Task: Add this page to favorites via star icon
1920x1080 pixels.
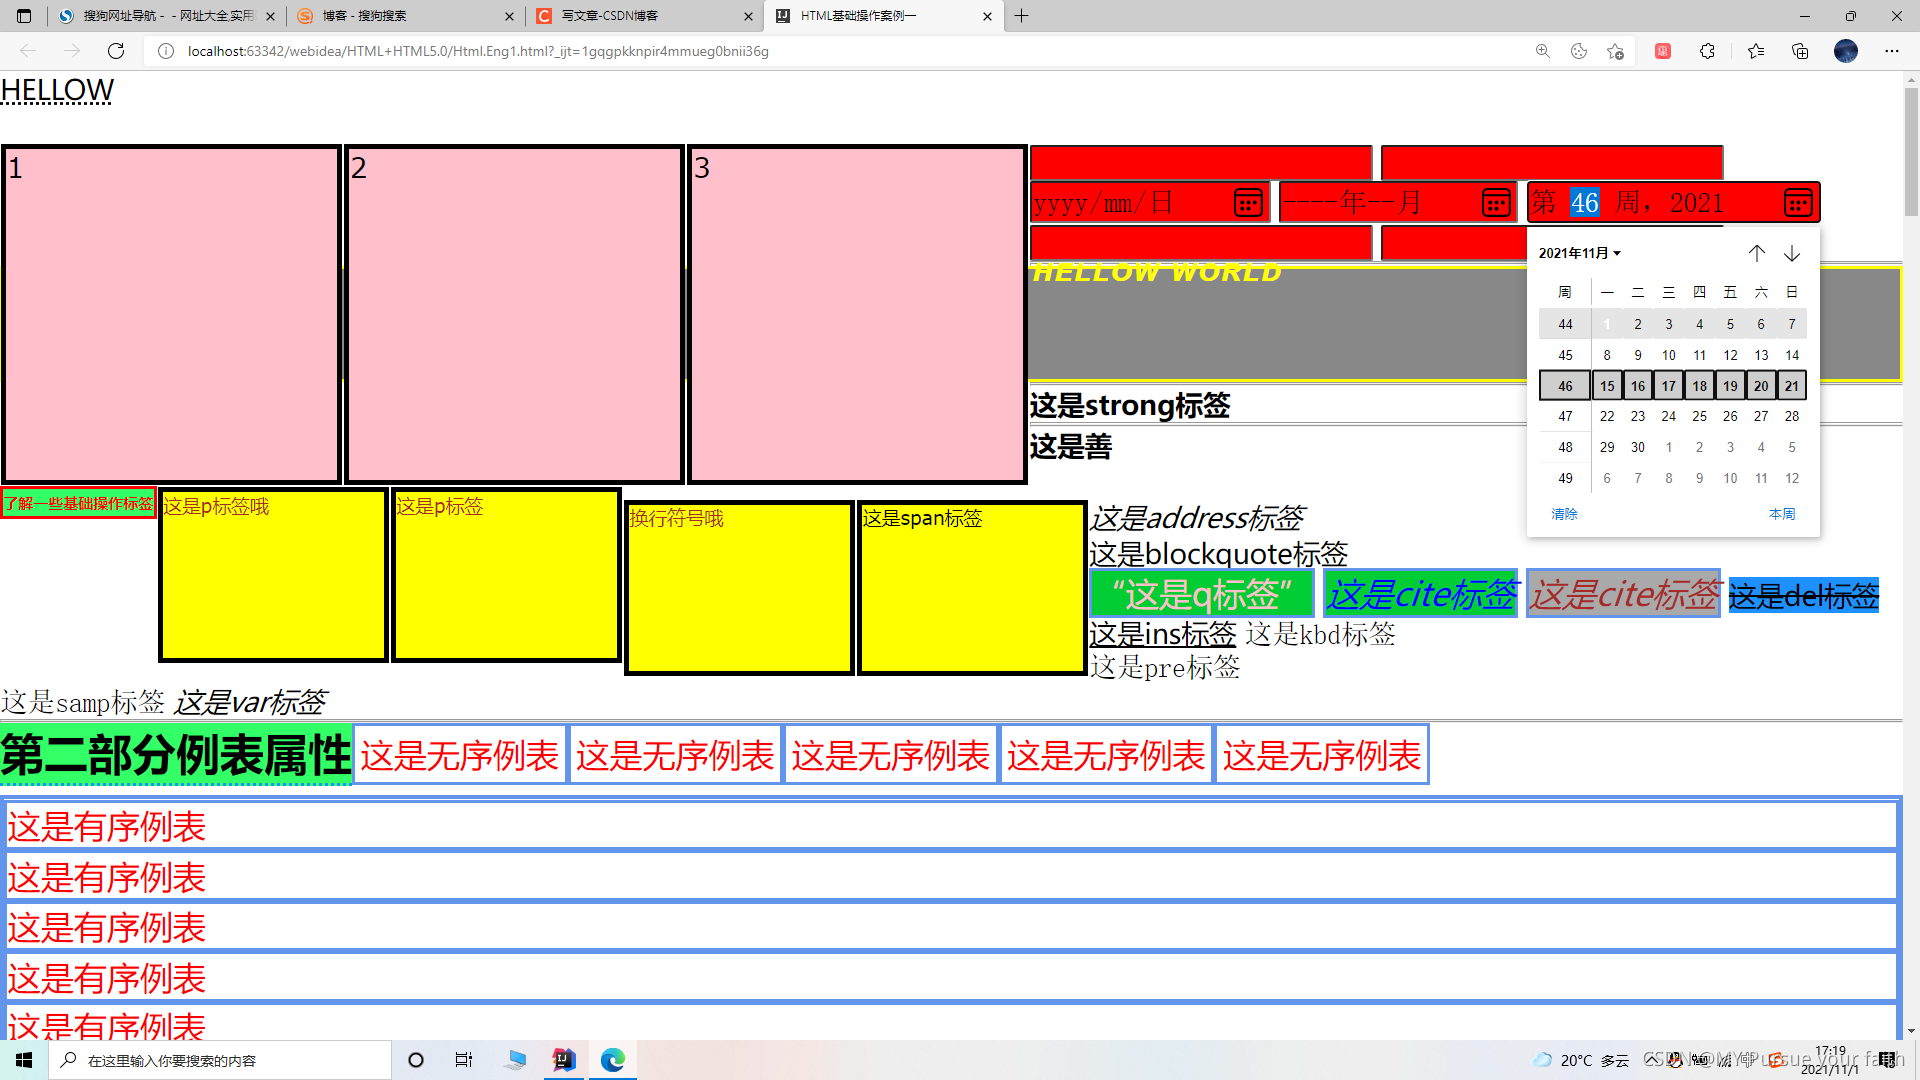Action: tap(1616, 51)
